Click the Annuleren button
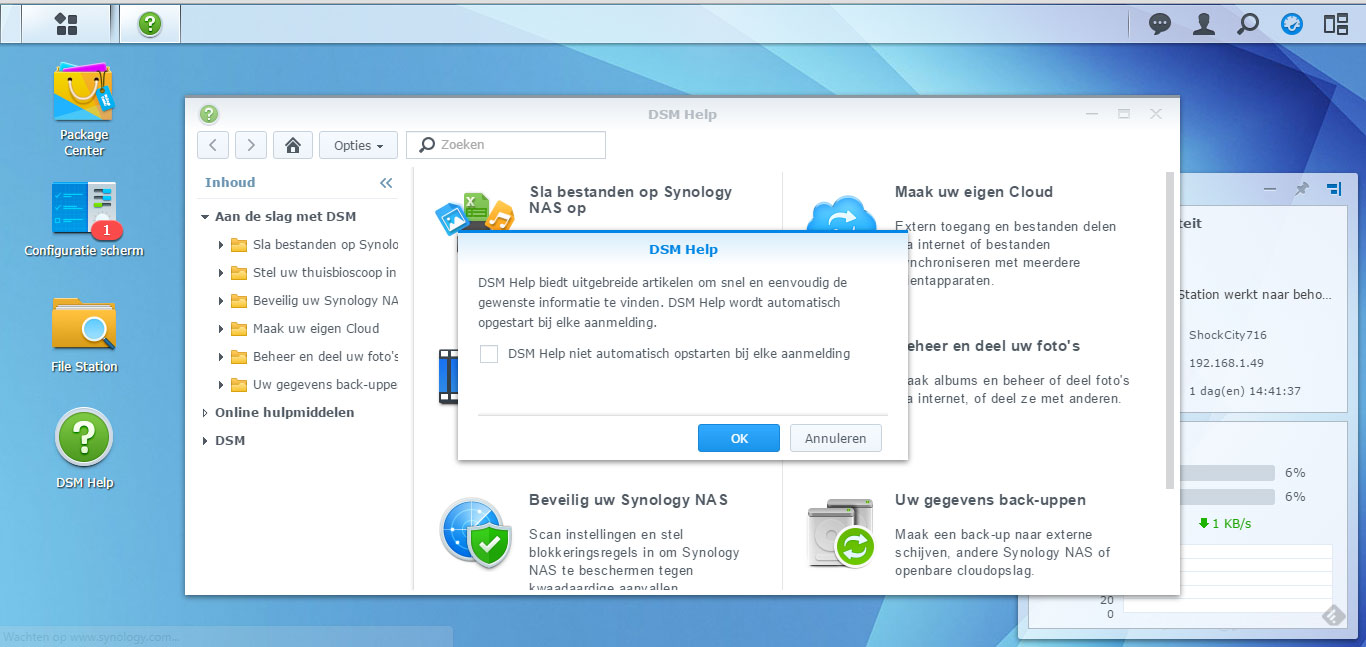Screen dimensions: 1366x647 [x=836, y=438]
